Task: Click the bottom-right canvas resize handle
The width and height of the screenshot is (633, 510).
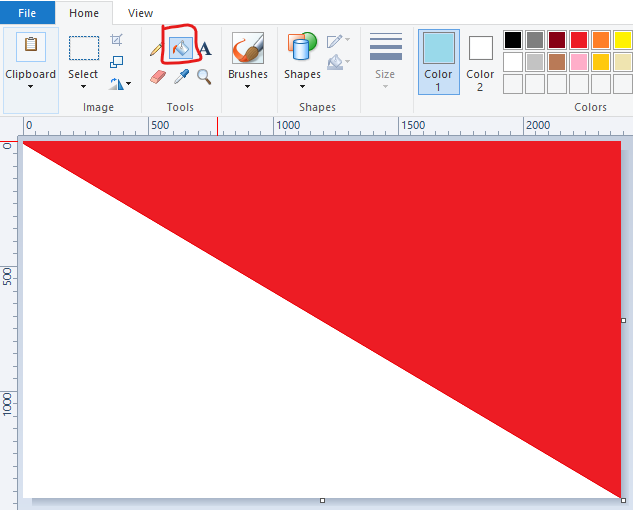Action: point(623,500)
